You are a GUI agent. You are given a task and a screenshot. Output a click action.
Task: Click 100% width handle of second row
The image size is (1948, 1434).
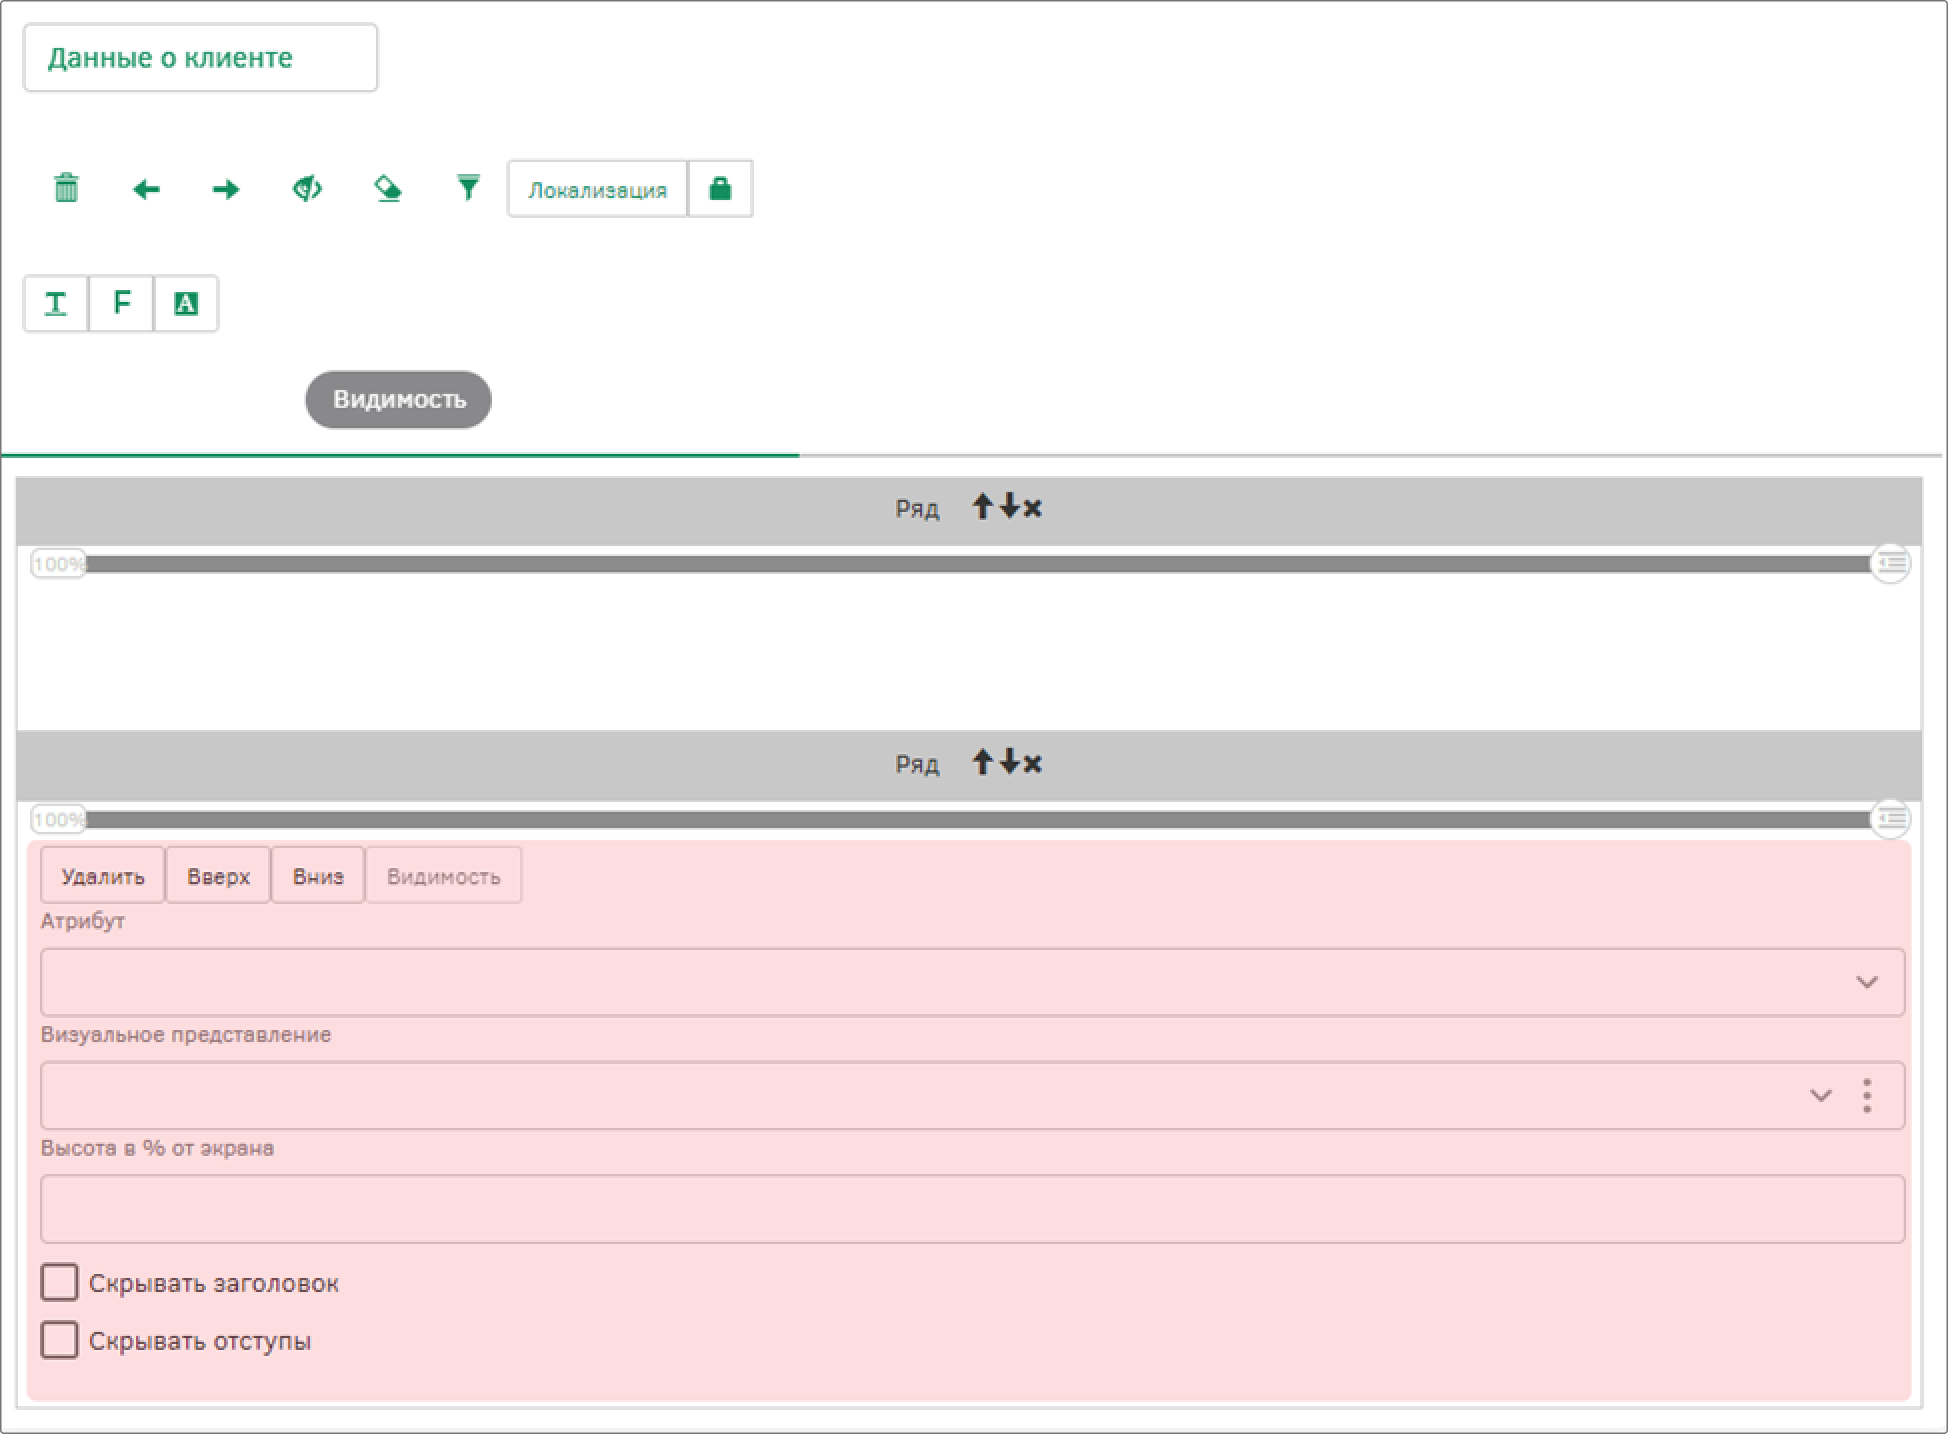(58, 820)
